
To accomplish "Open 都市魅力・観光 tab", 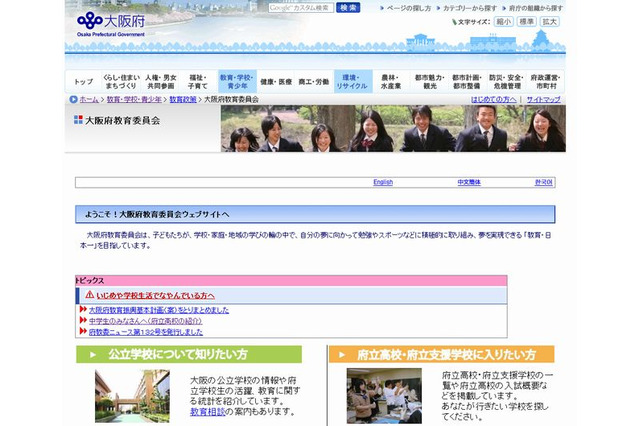I will pyautogui.click(x=429, y=82).
